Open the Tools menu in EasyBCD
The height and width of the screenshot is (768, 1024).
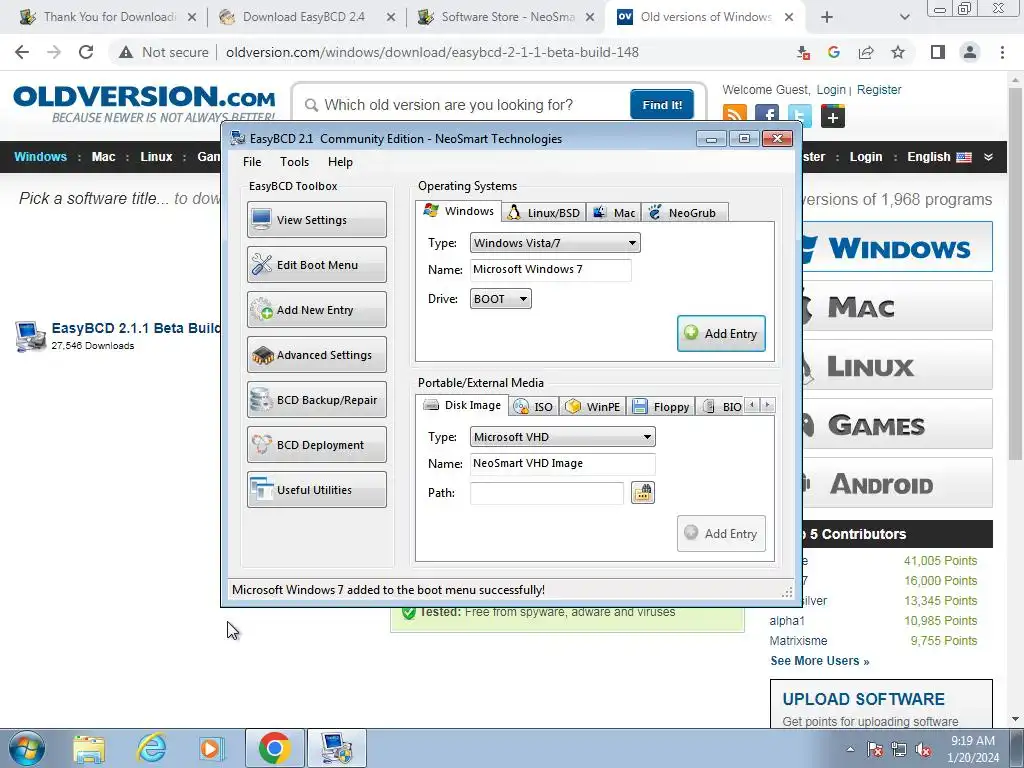[x=295, y=162]
